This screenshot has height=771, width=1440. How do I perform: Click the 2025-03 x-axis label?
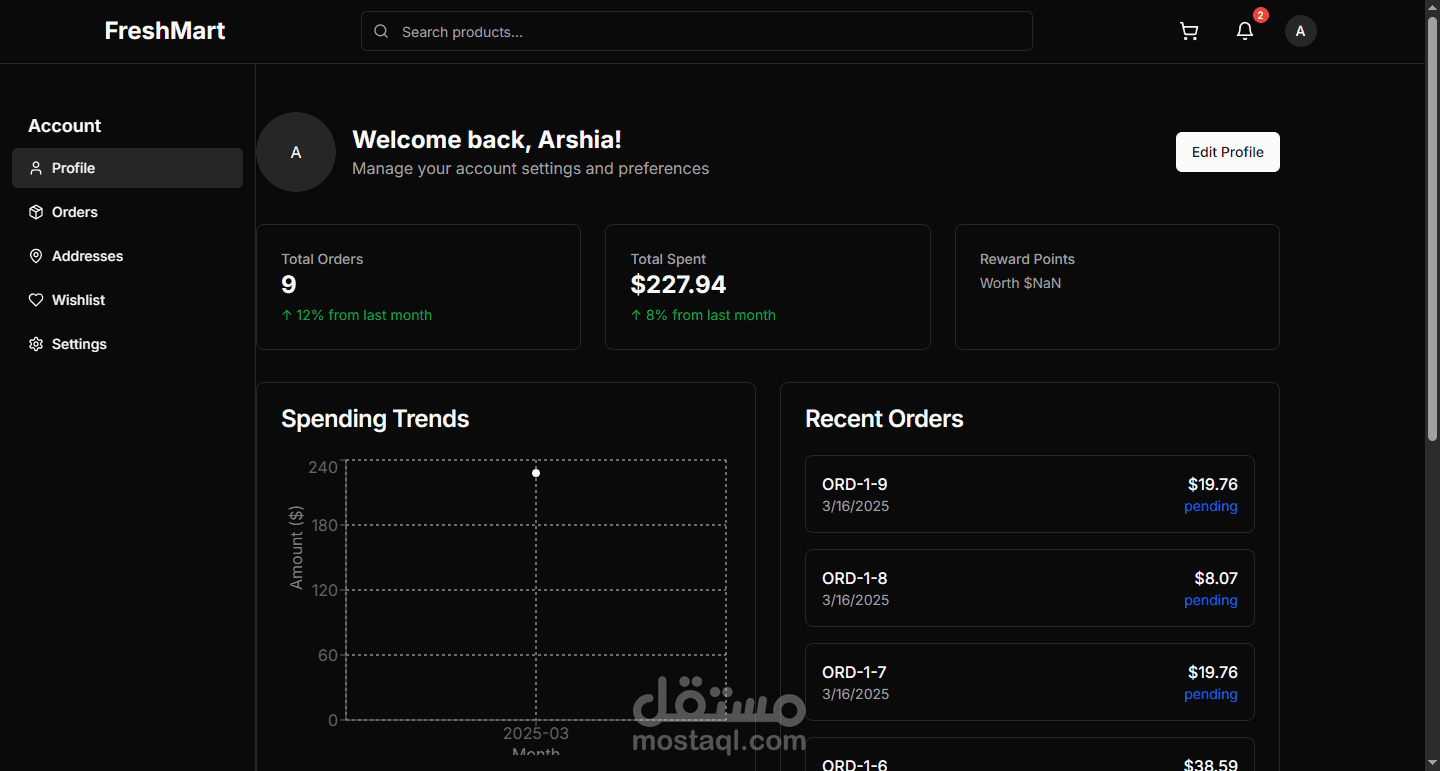pos(536,733)
